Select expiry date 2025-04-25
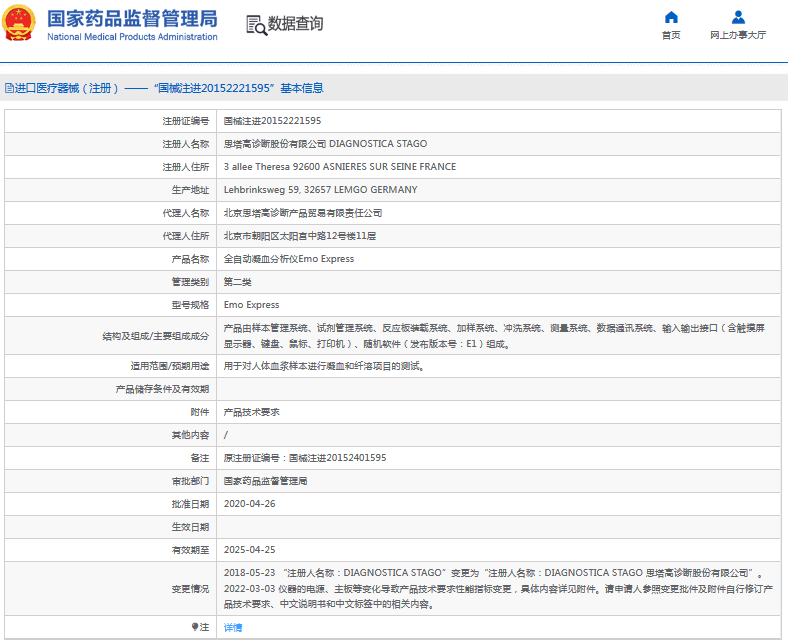Screen dimensions: 788x644 pyautogui.click(x=249, y=550)
